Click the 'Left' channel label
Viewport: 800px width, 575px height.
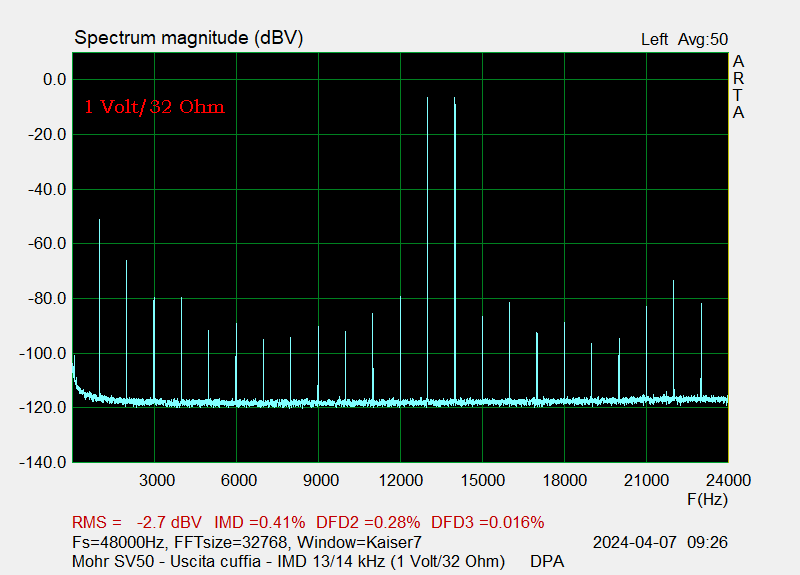pos(655,39)
